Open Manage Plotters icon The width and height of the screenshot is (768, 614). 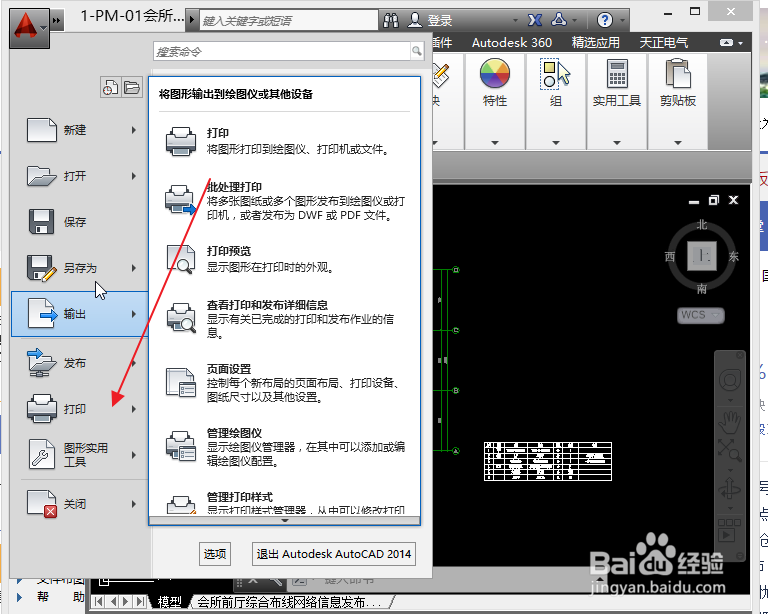181,446
